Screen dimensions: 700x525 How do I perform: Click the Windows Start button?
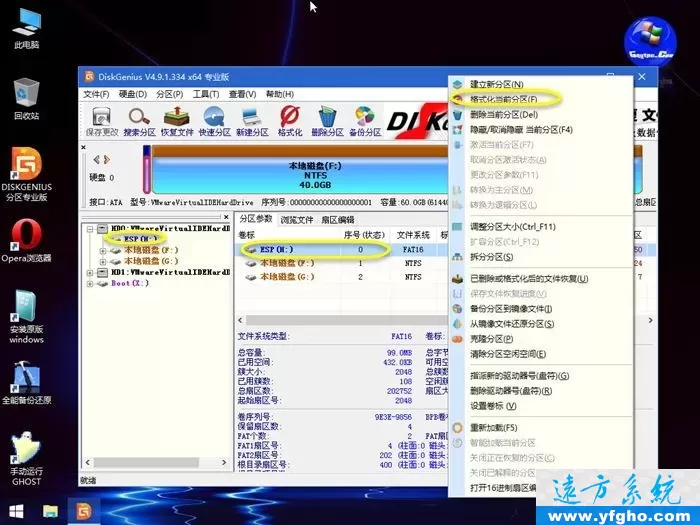(x=16, y=512)
